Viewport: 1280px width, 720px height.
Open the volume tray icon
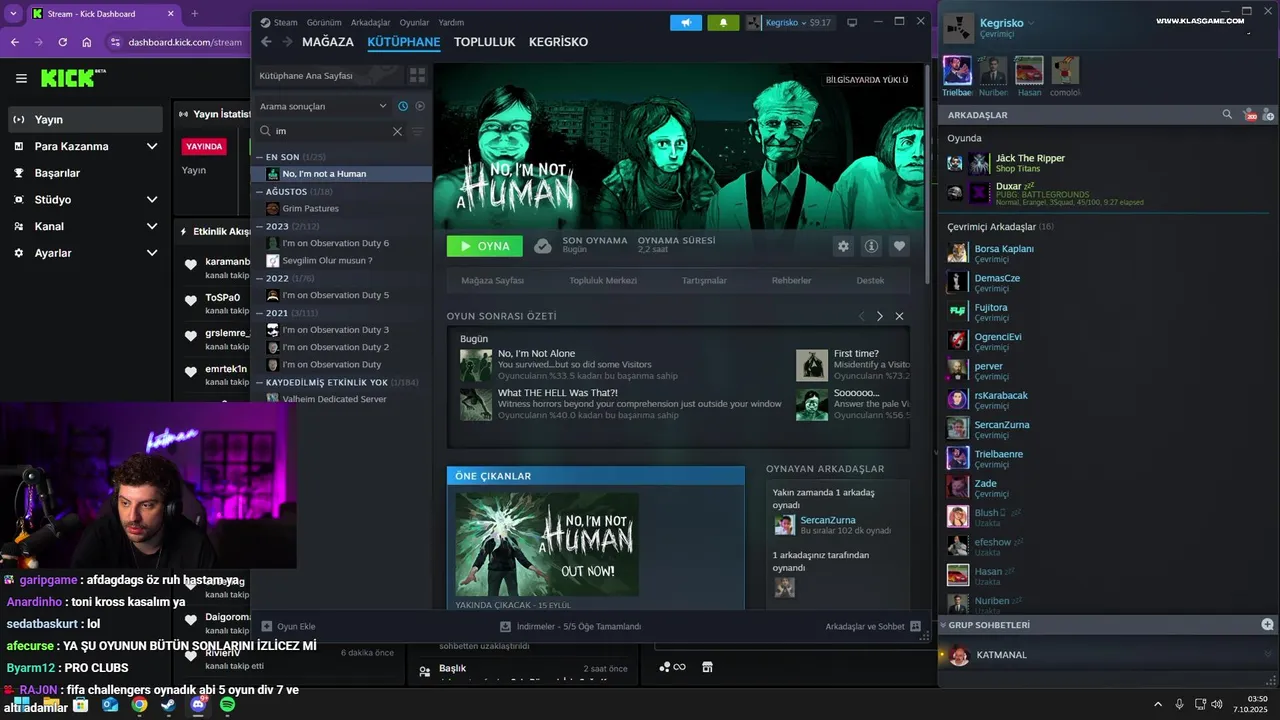coord(1217,704)
